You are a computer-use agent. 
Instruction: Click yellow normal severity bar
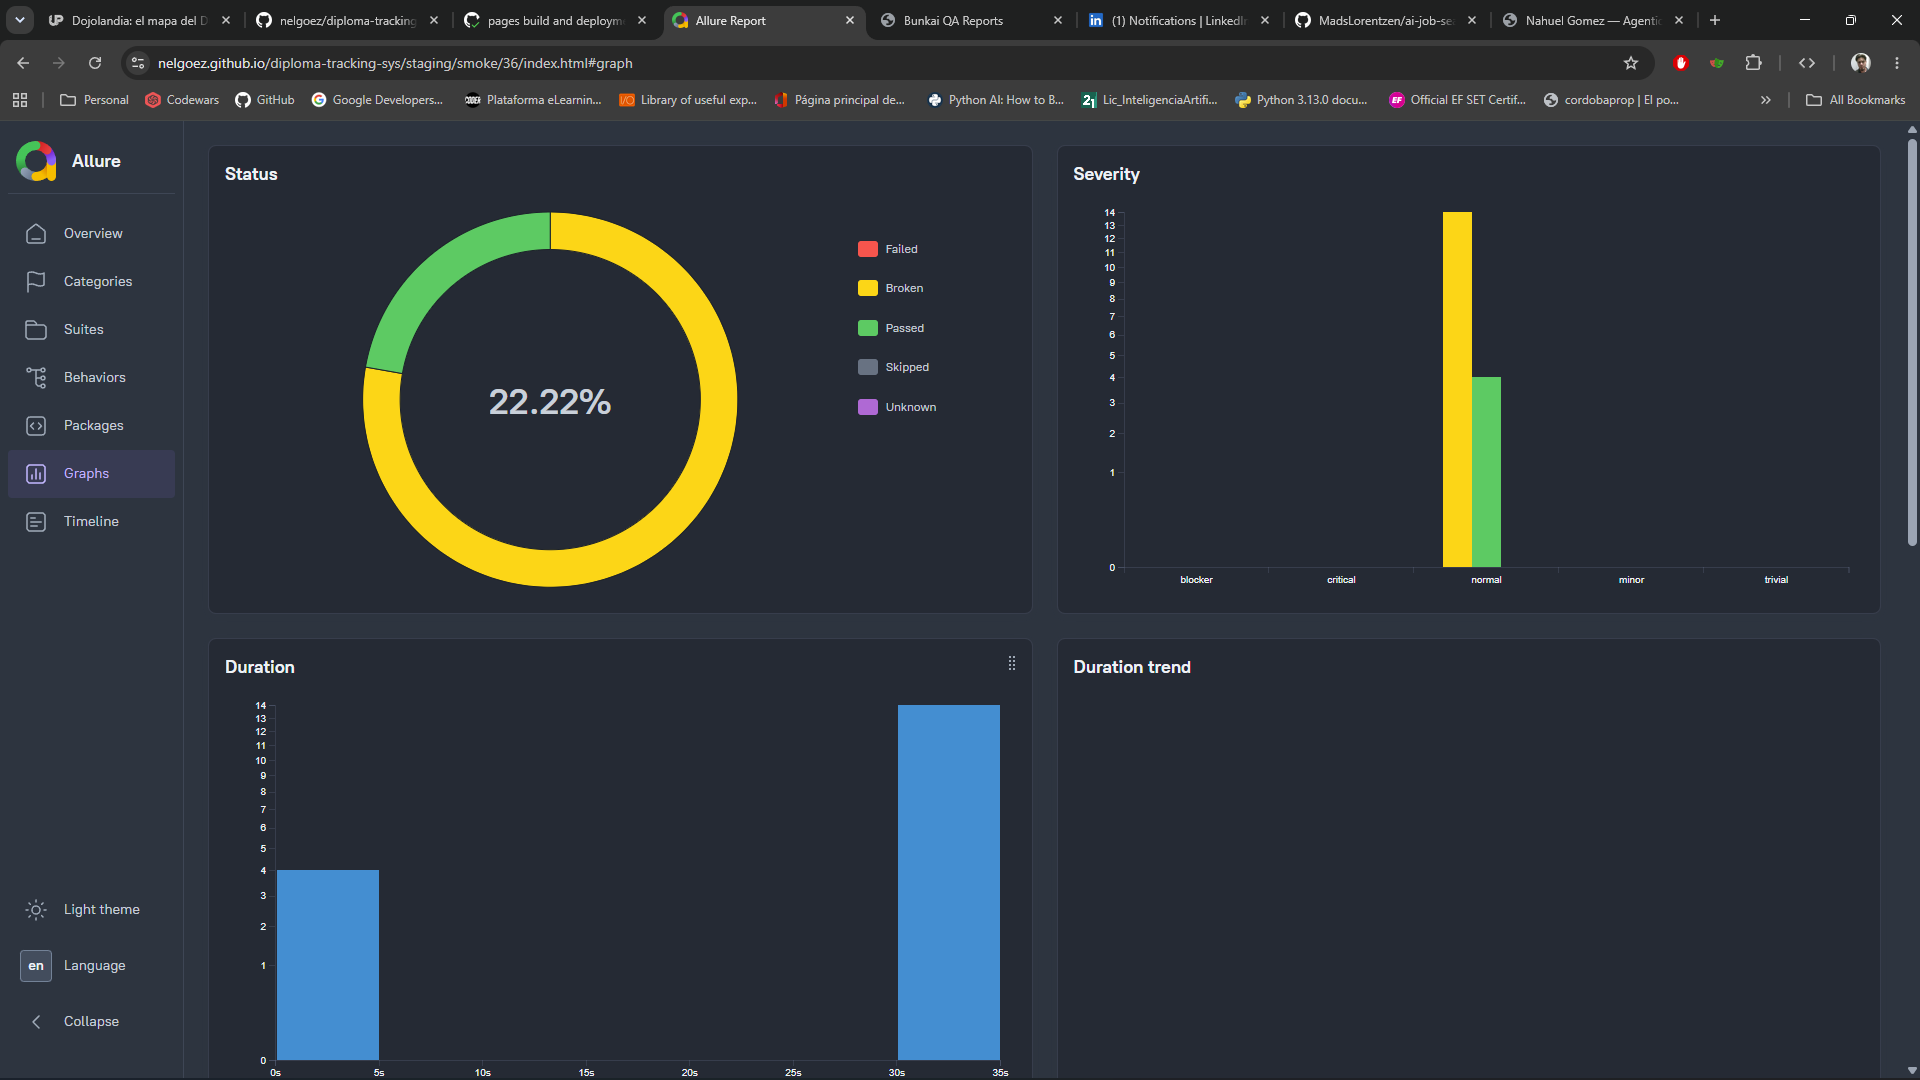(x=1457, y=389)
